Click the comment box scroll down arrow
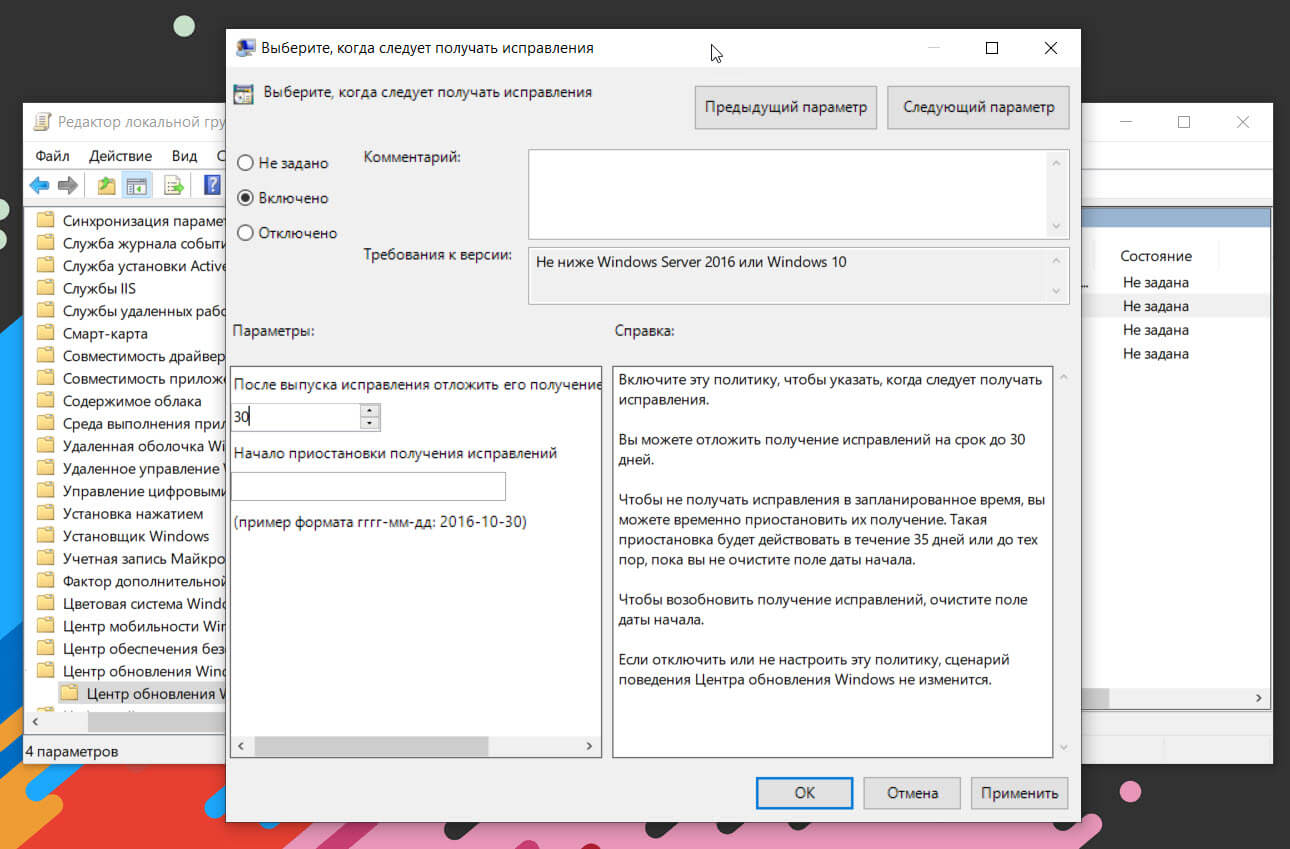Viewport: 1290px width, 849px height. 1056,228
